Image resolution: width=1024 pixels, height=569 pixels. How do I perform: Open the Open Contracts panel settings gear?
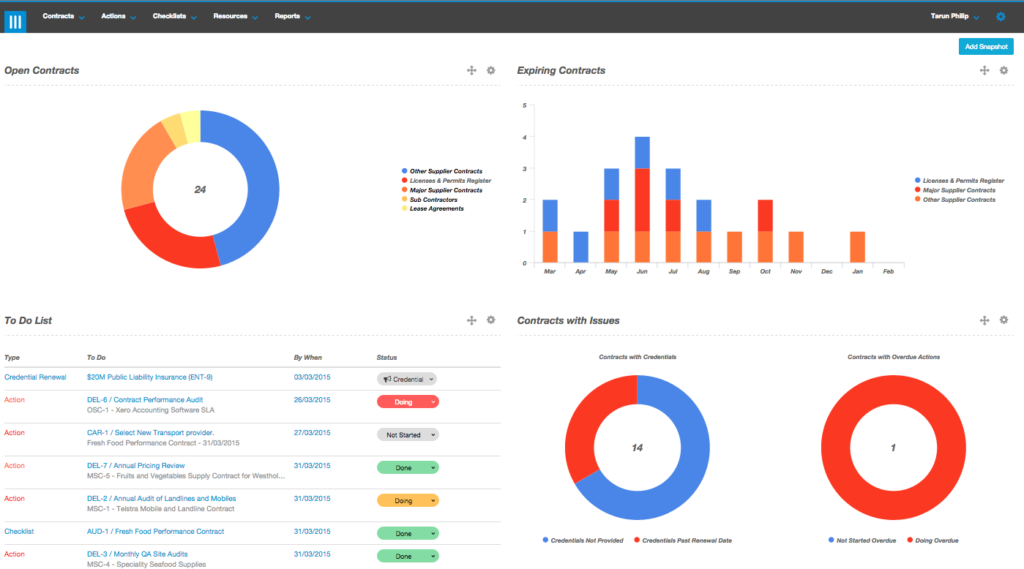coord(490,70)
